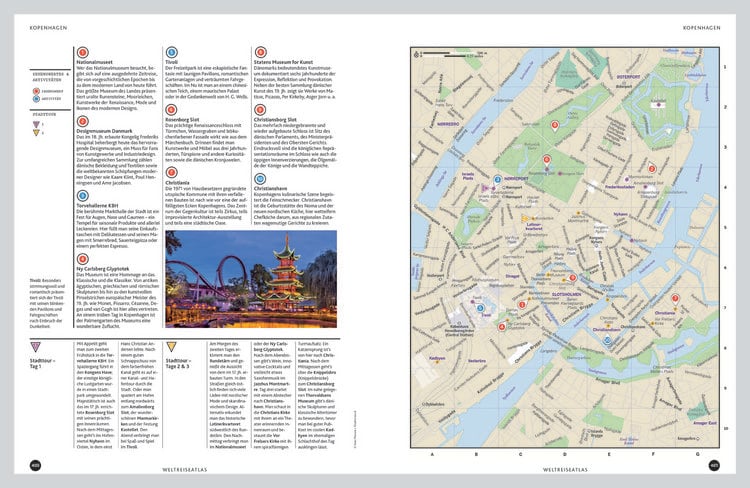The image size is (750, 488).
Task: Click the Vesterbro label on the map
Action: 477,361
